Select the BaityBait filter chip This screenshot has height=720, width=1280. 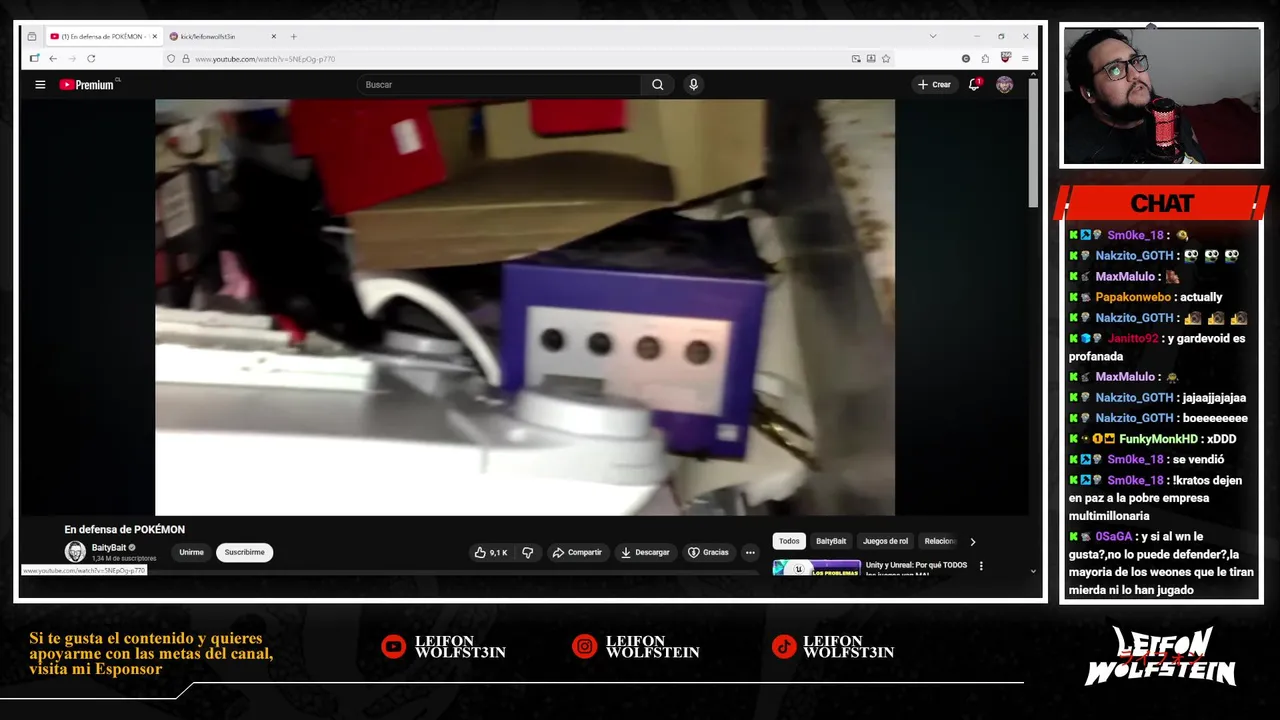tap(831, 541)
